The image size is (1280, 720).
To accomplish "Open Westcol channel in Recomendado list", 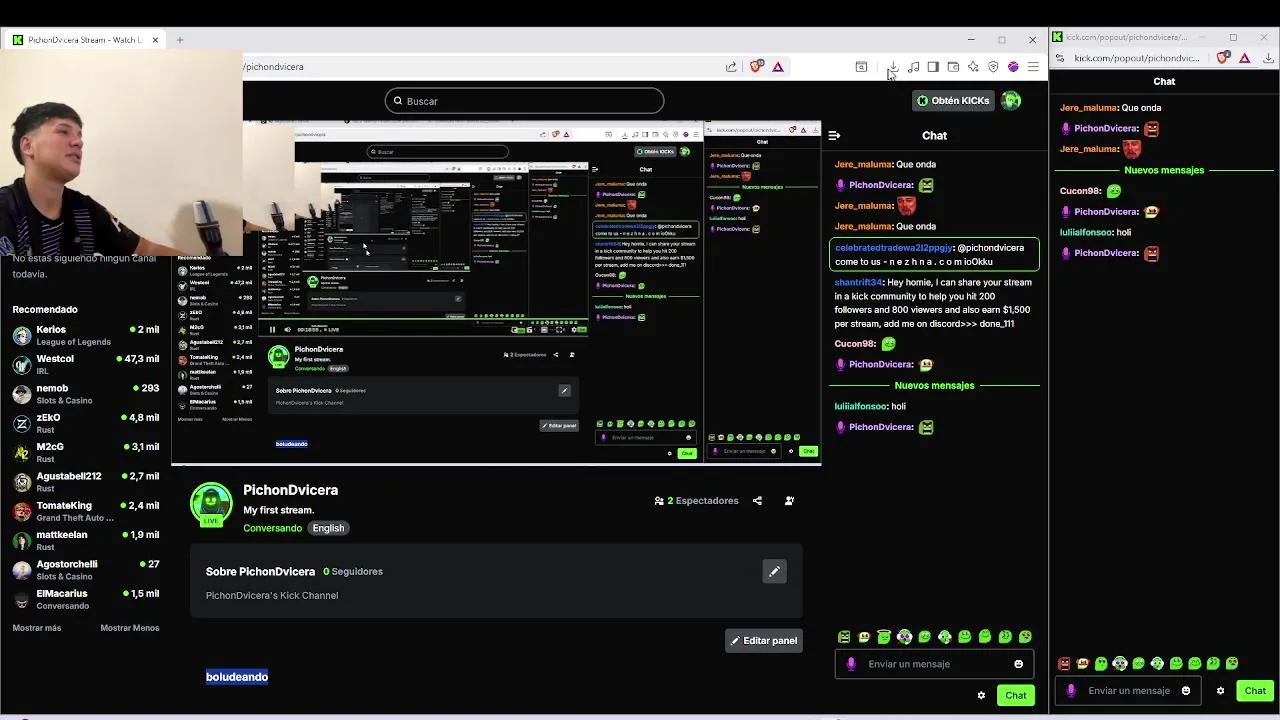I will [x=85, y=365].
